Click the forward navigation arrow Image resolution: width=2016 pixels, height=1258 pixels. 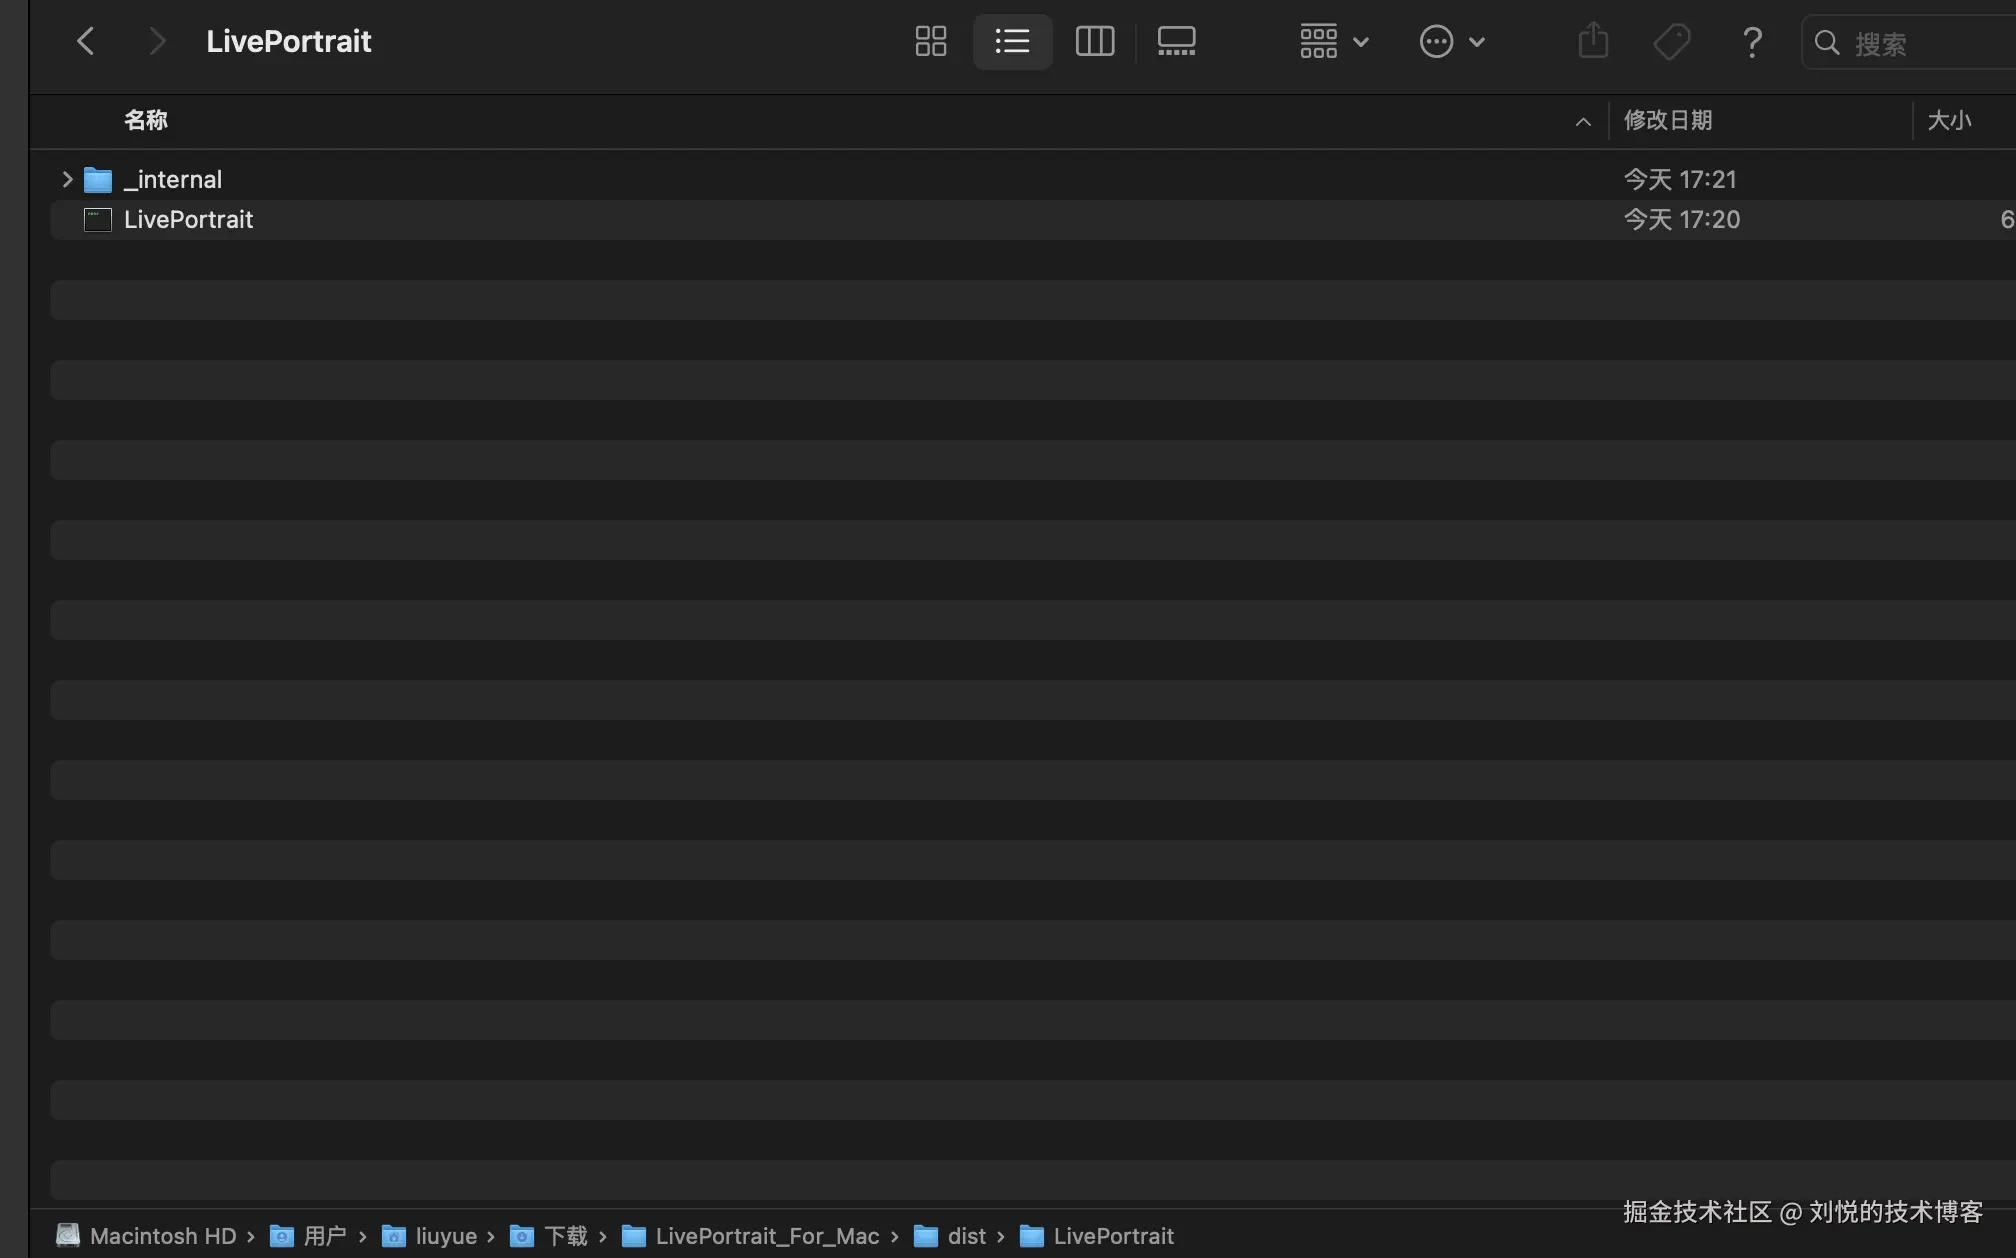[x=156, y=42]
